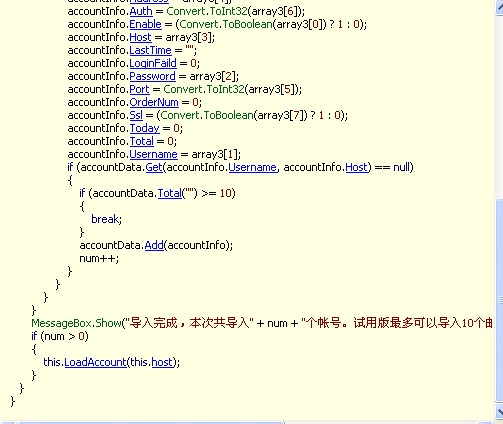Screen dimensions: 503x424
Task: Follow the this.host field link
Action: [162, 362]
